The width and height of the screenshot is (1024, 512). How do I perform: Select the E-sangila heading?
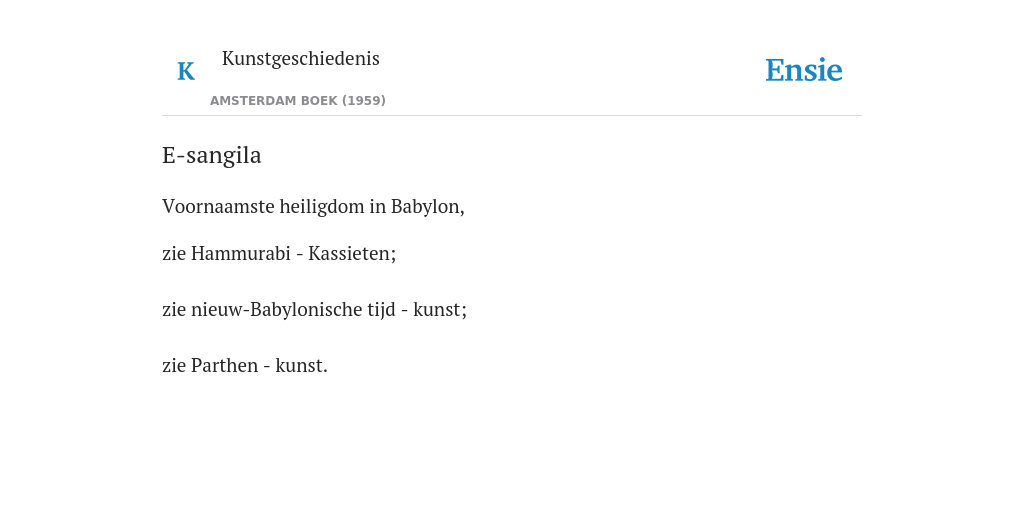[212, 155]
